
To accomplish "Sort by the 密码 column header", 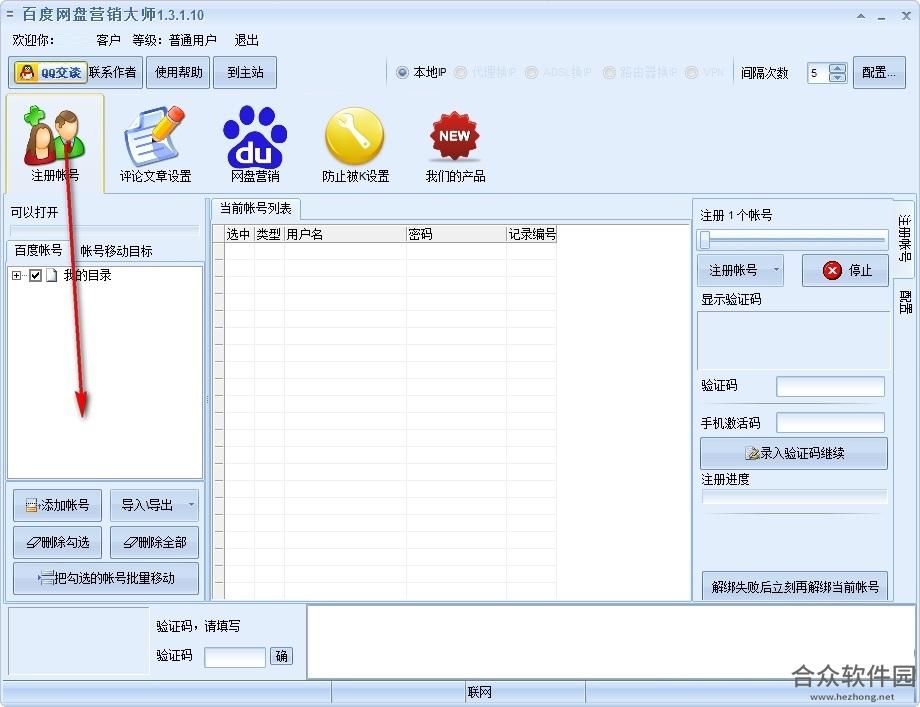I will point(456,234).
